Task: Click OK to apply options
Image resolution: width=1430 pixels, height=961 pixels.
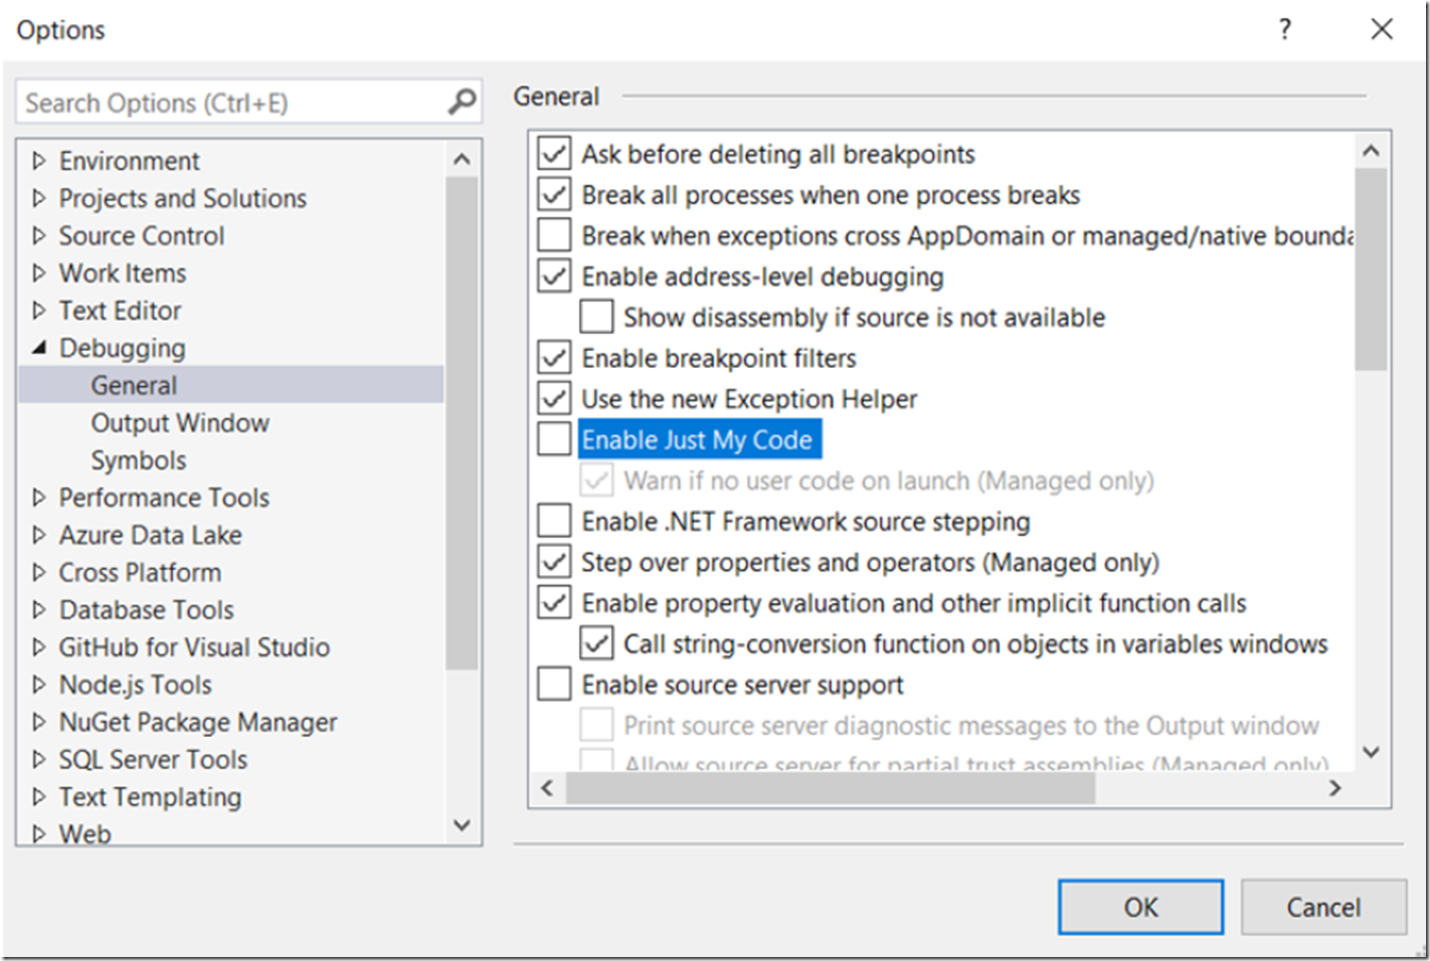Action: [x=1140, y=907]
